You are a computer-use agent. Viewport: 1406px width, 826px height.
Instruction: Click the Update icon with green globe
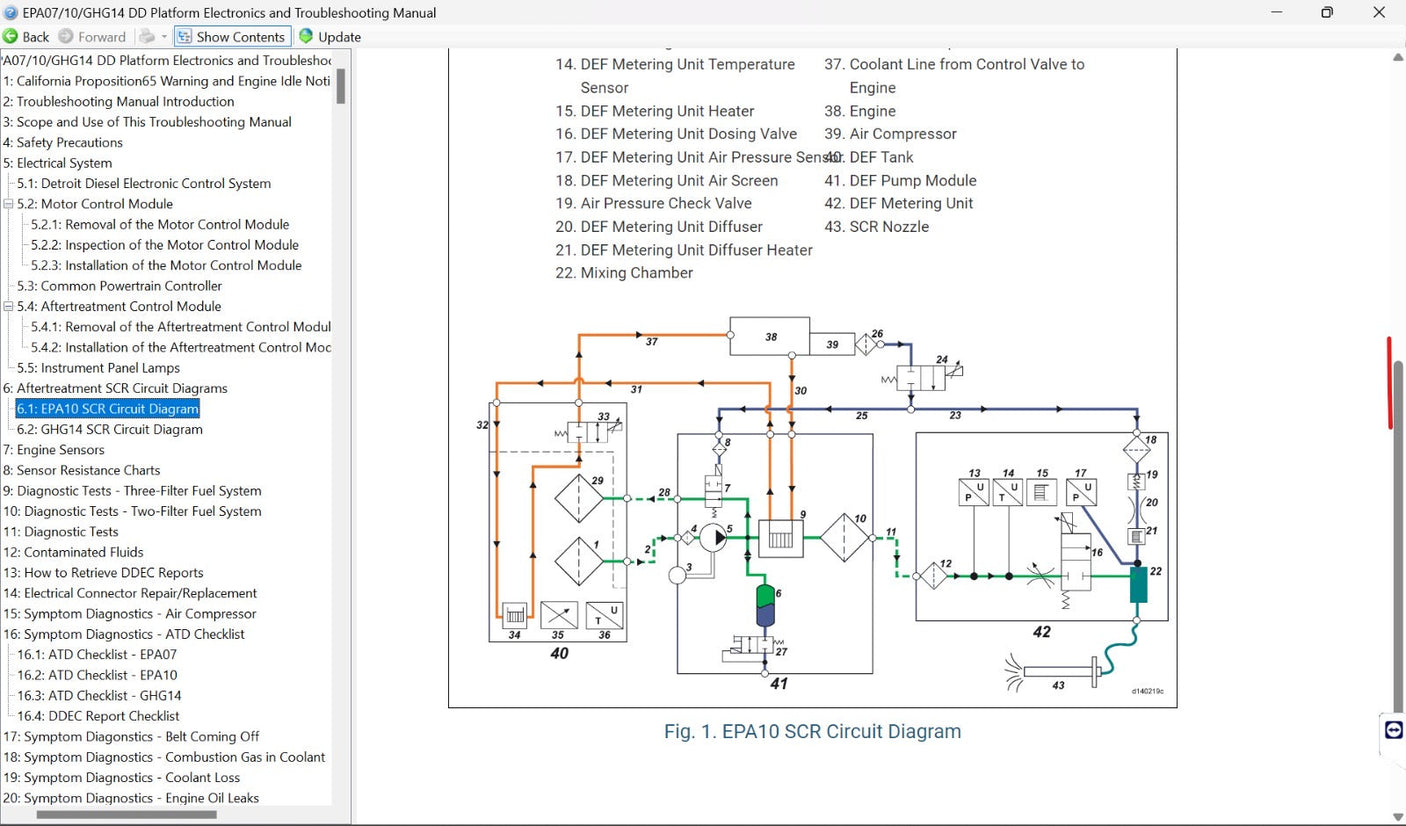tap(305, 36)
